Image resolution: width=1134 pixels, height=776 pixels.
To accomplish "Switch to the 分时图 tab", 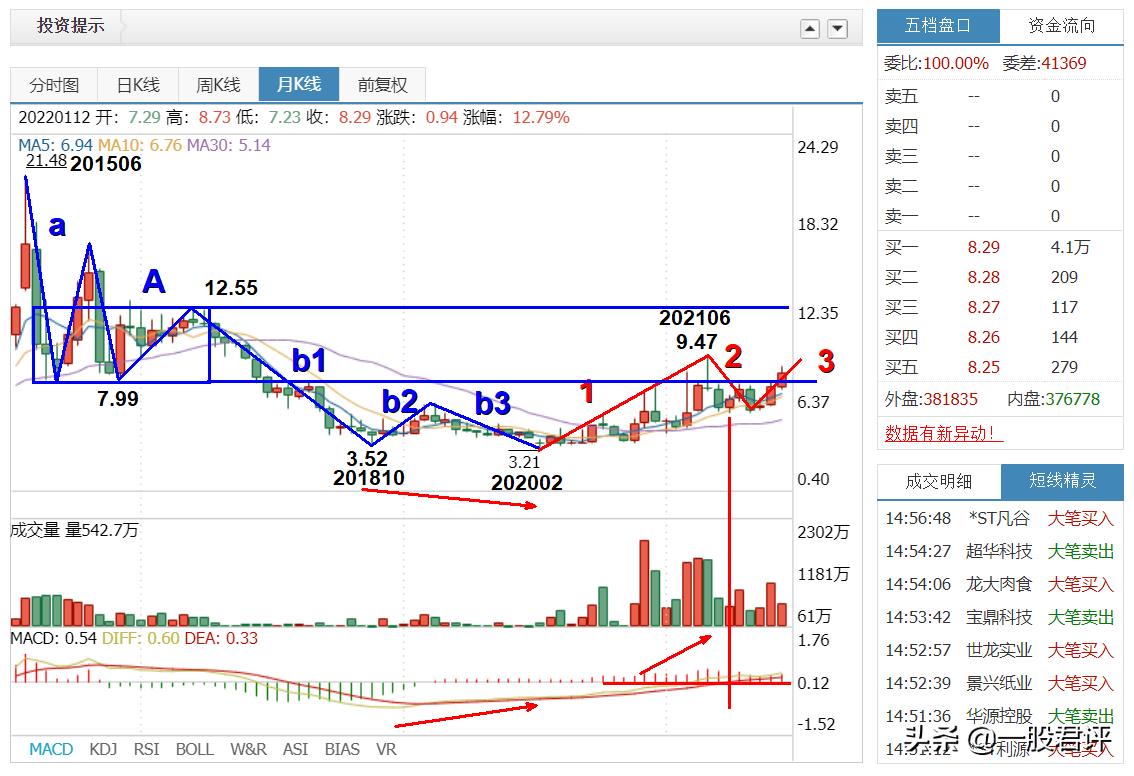I will tap(54, 85).
